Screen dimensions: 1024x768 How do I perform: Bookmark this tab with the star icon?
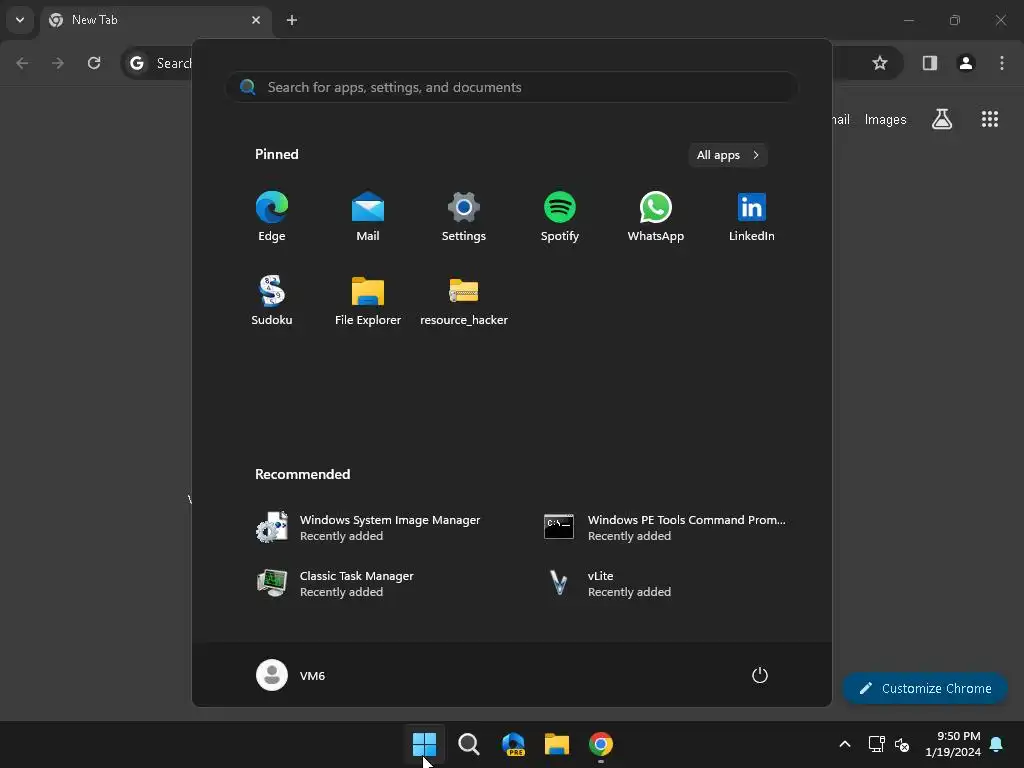point(880,63)
